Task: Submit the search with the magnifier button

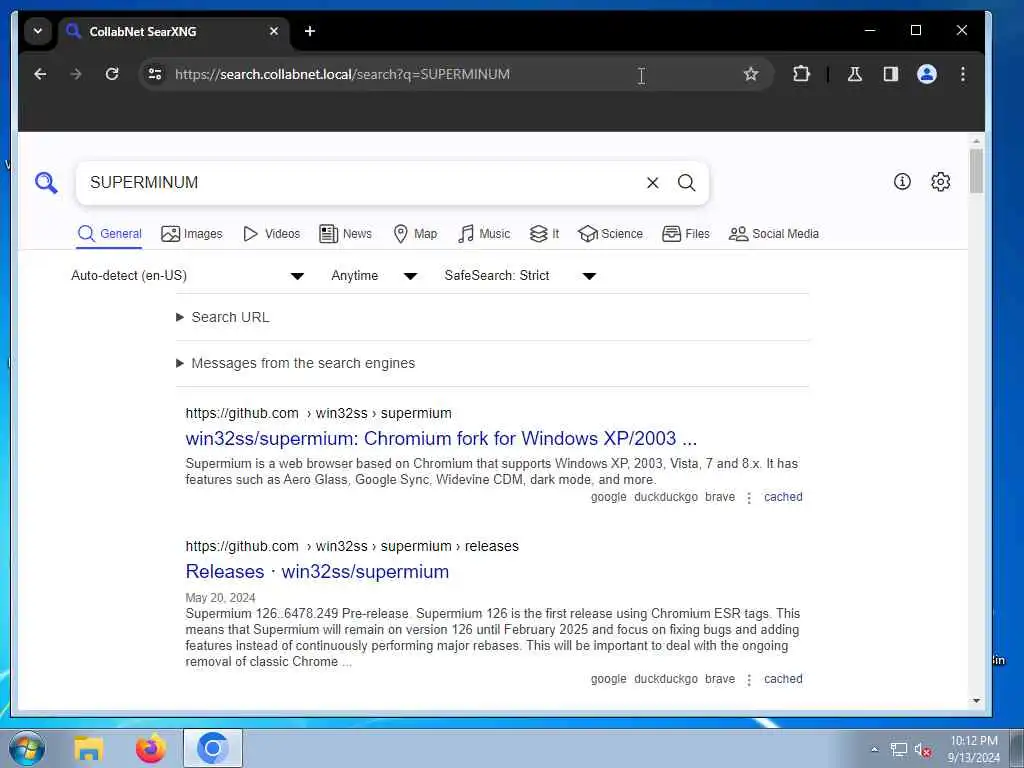Action: click(686, 183)
